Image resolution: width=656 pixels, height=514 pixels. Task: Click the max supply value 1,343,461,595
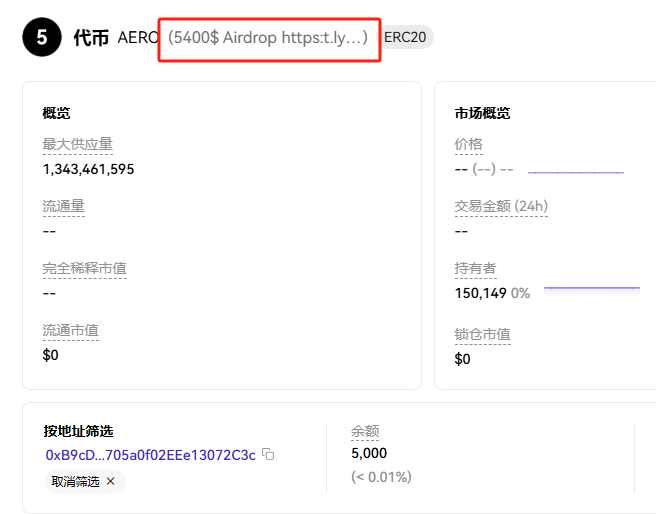click(x=88, y=169)
